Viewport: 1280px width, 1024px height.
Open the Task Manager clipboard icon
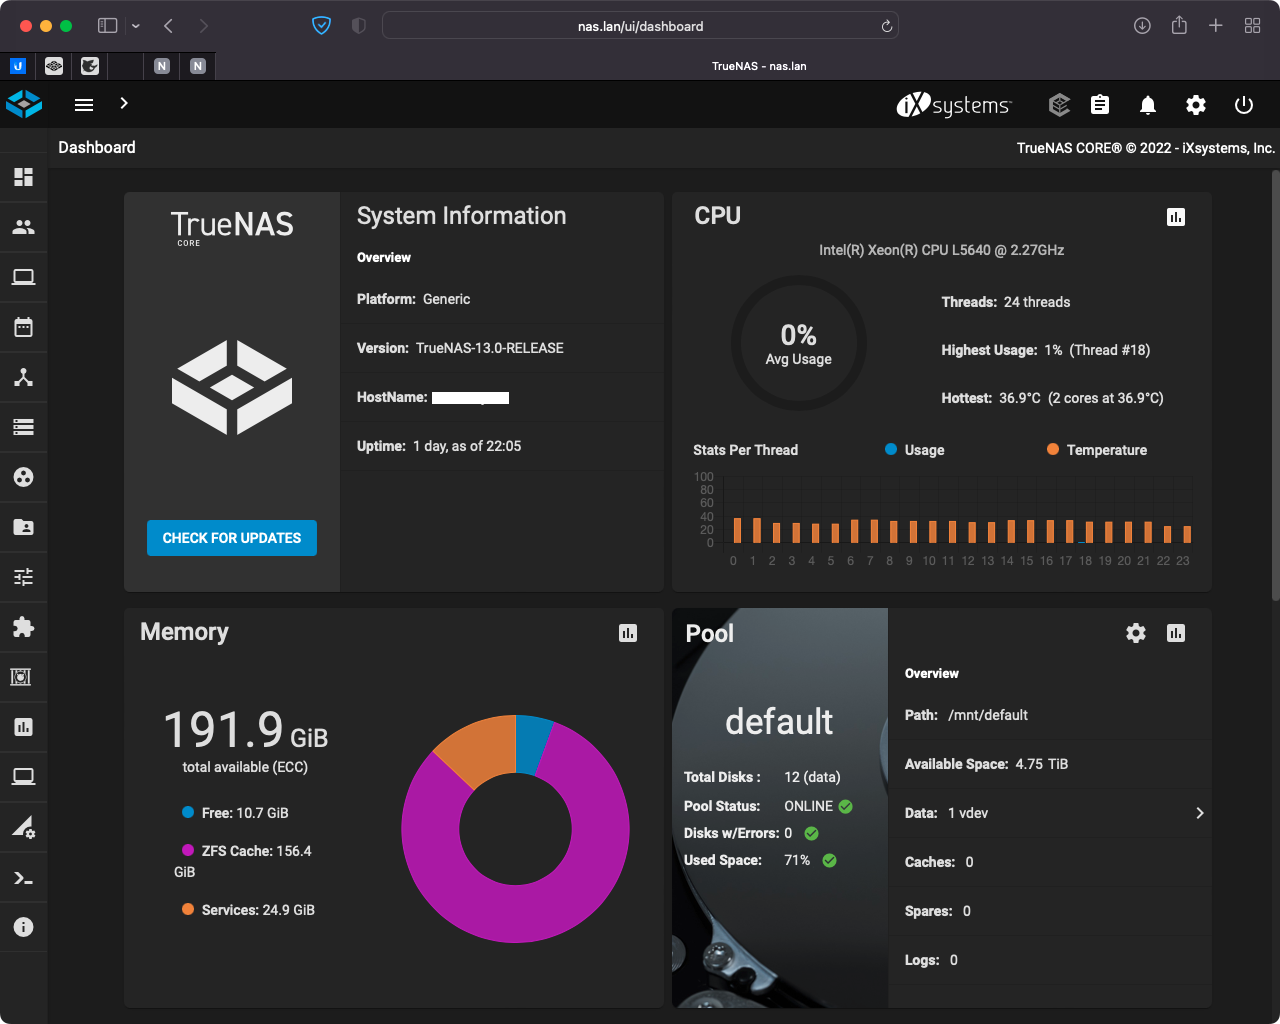[x=1100, y=104]
